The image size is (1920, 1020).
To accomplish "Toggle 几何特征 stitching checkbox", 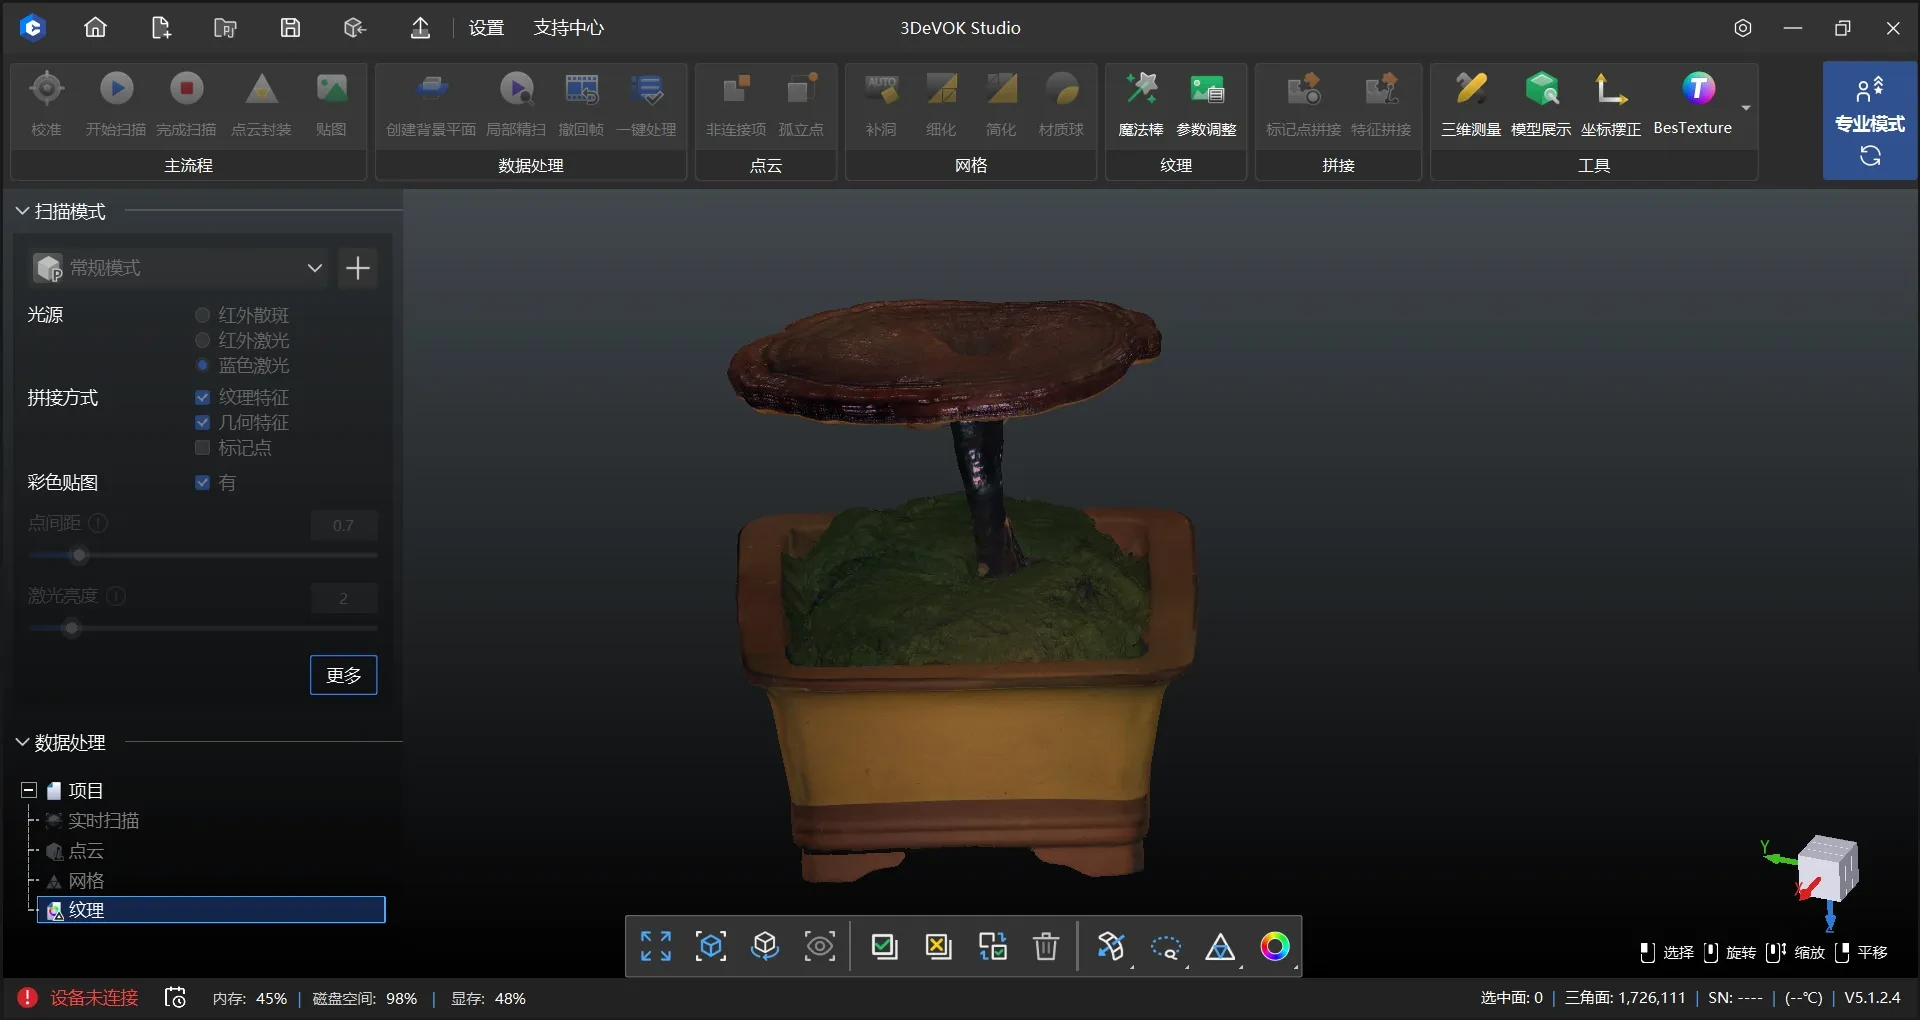I will pyautogui.click(x=203, y=422).
